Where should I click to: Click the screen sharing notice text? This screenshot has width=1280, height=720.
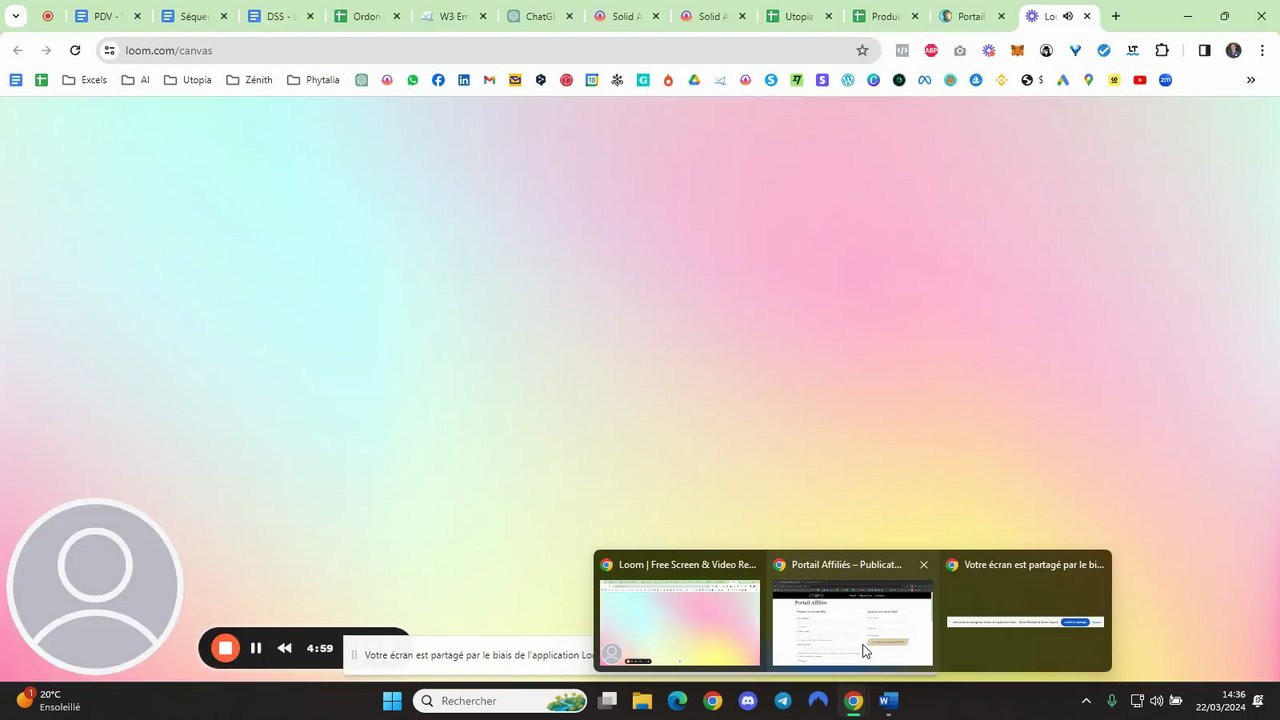[x=480, y=655]
